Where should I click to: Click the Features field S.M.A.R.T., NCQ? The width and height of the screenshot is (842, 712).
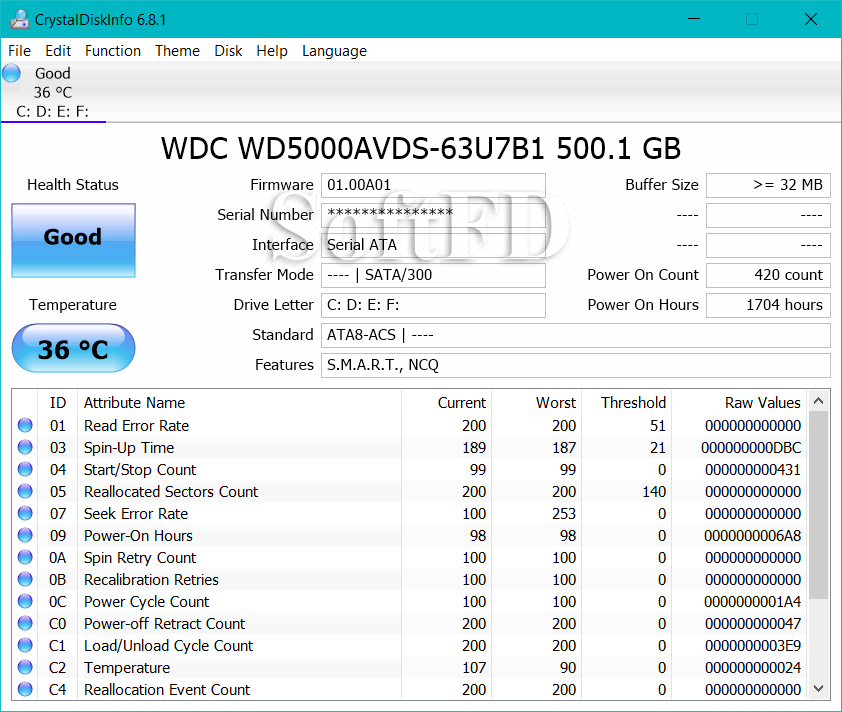tap(576, 366)
